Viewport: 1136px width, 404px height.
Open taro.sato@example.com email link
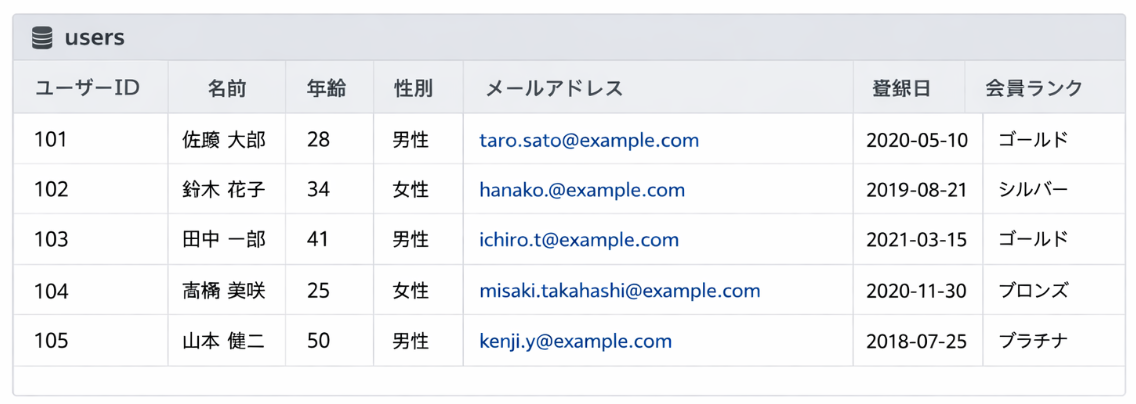click(589, 140)
